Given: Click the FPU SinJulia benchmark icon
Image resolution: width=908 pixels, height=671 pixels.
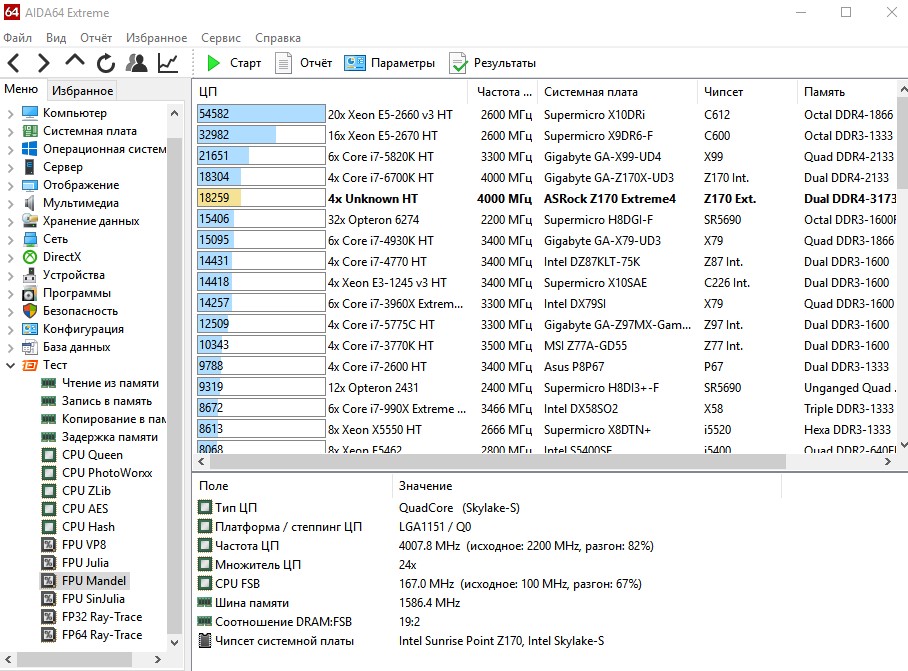Looking at the screenshot, I should tap(49, 599).
